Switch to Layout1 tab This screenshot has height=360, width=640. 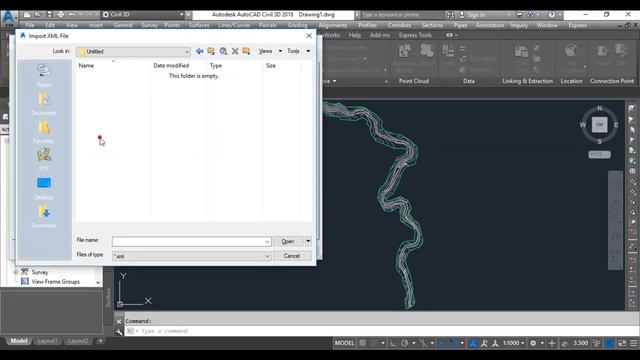tap(48, 341)
